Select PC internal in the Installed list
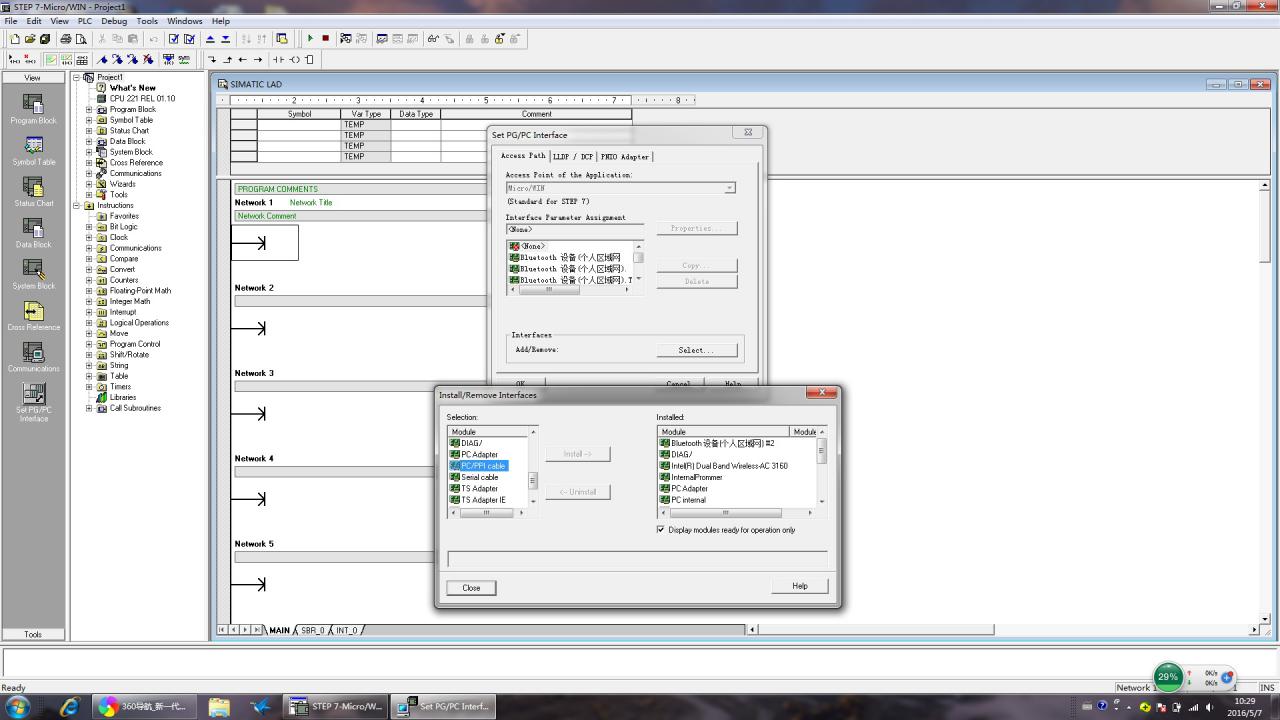 (x=683, y=500)
